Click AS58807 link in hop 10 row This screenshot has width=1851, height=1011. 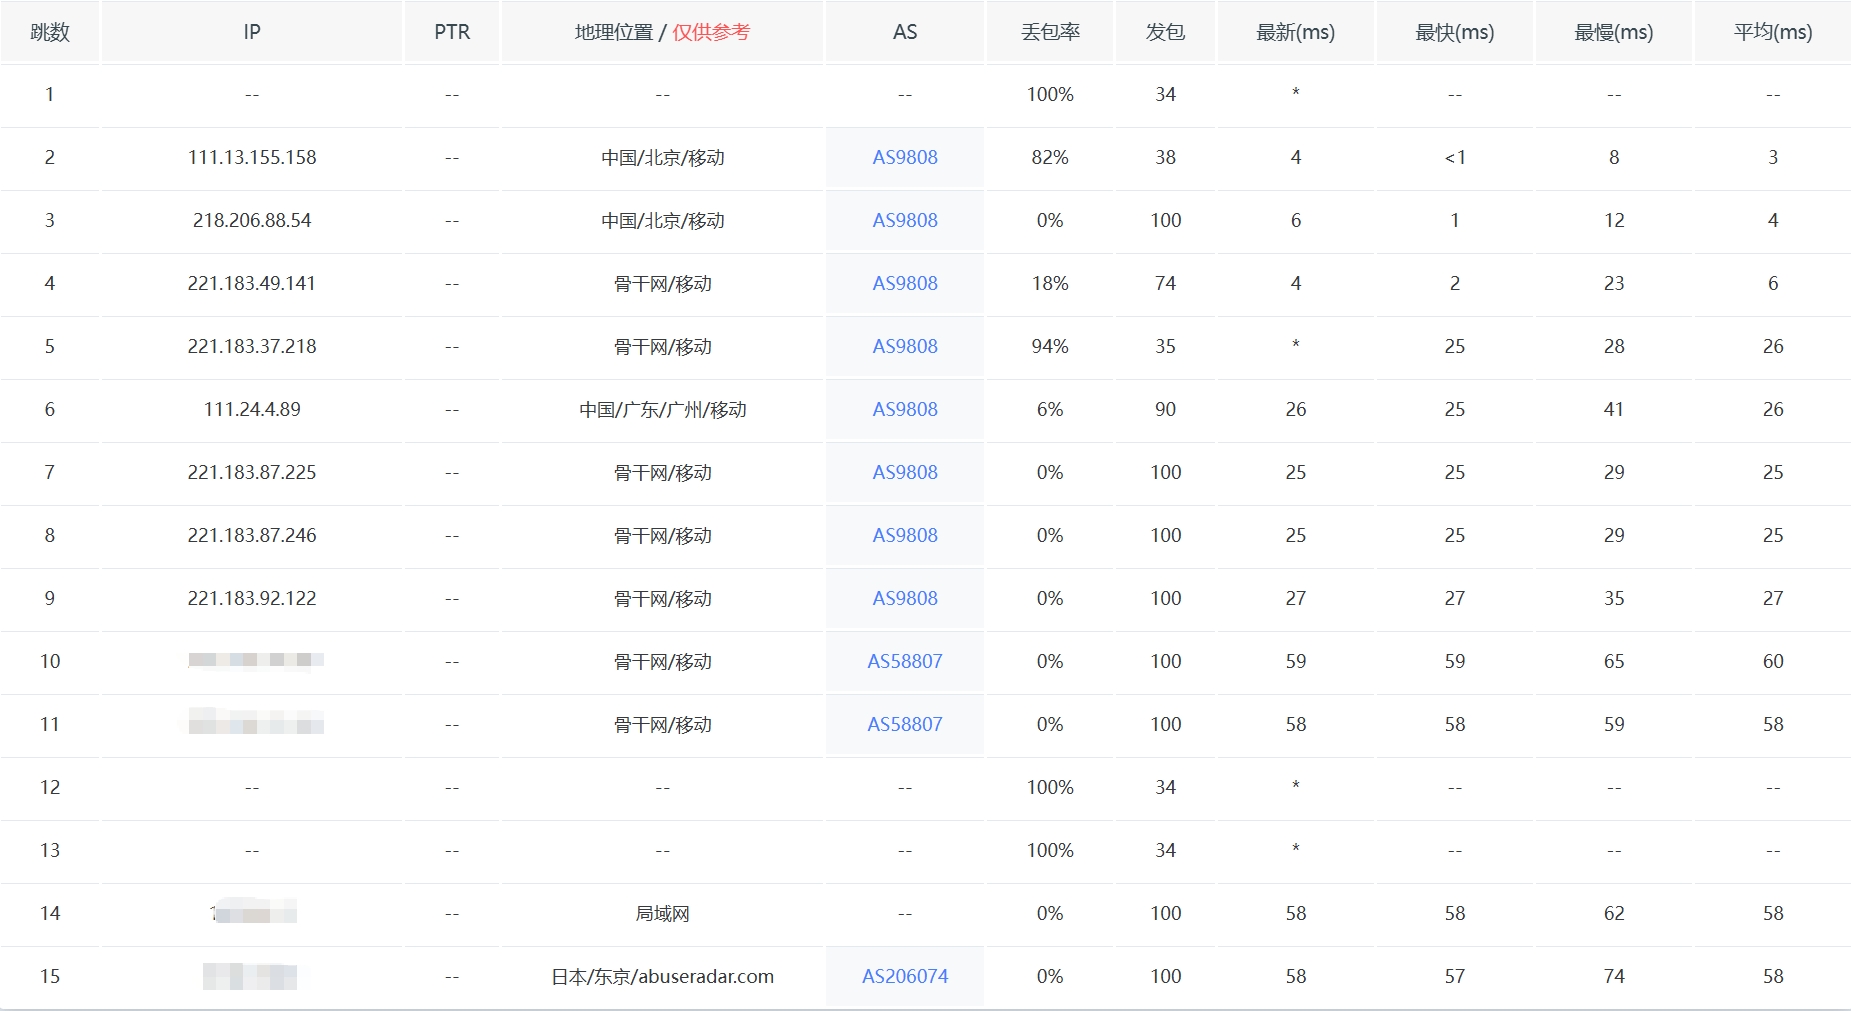coord(904,661)
